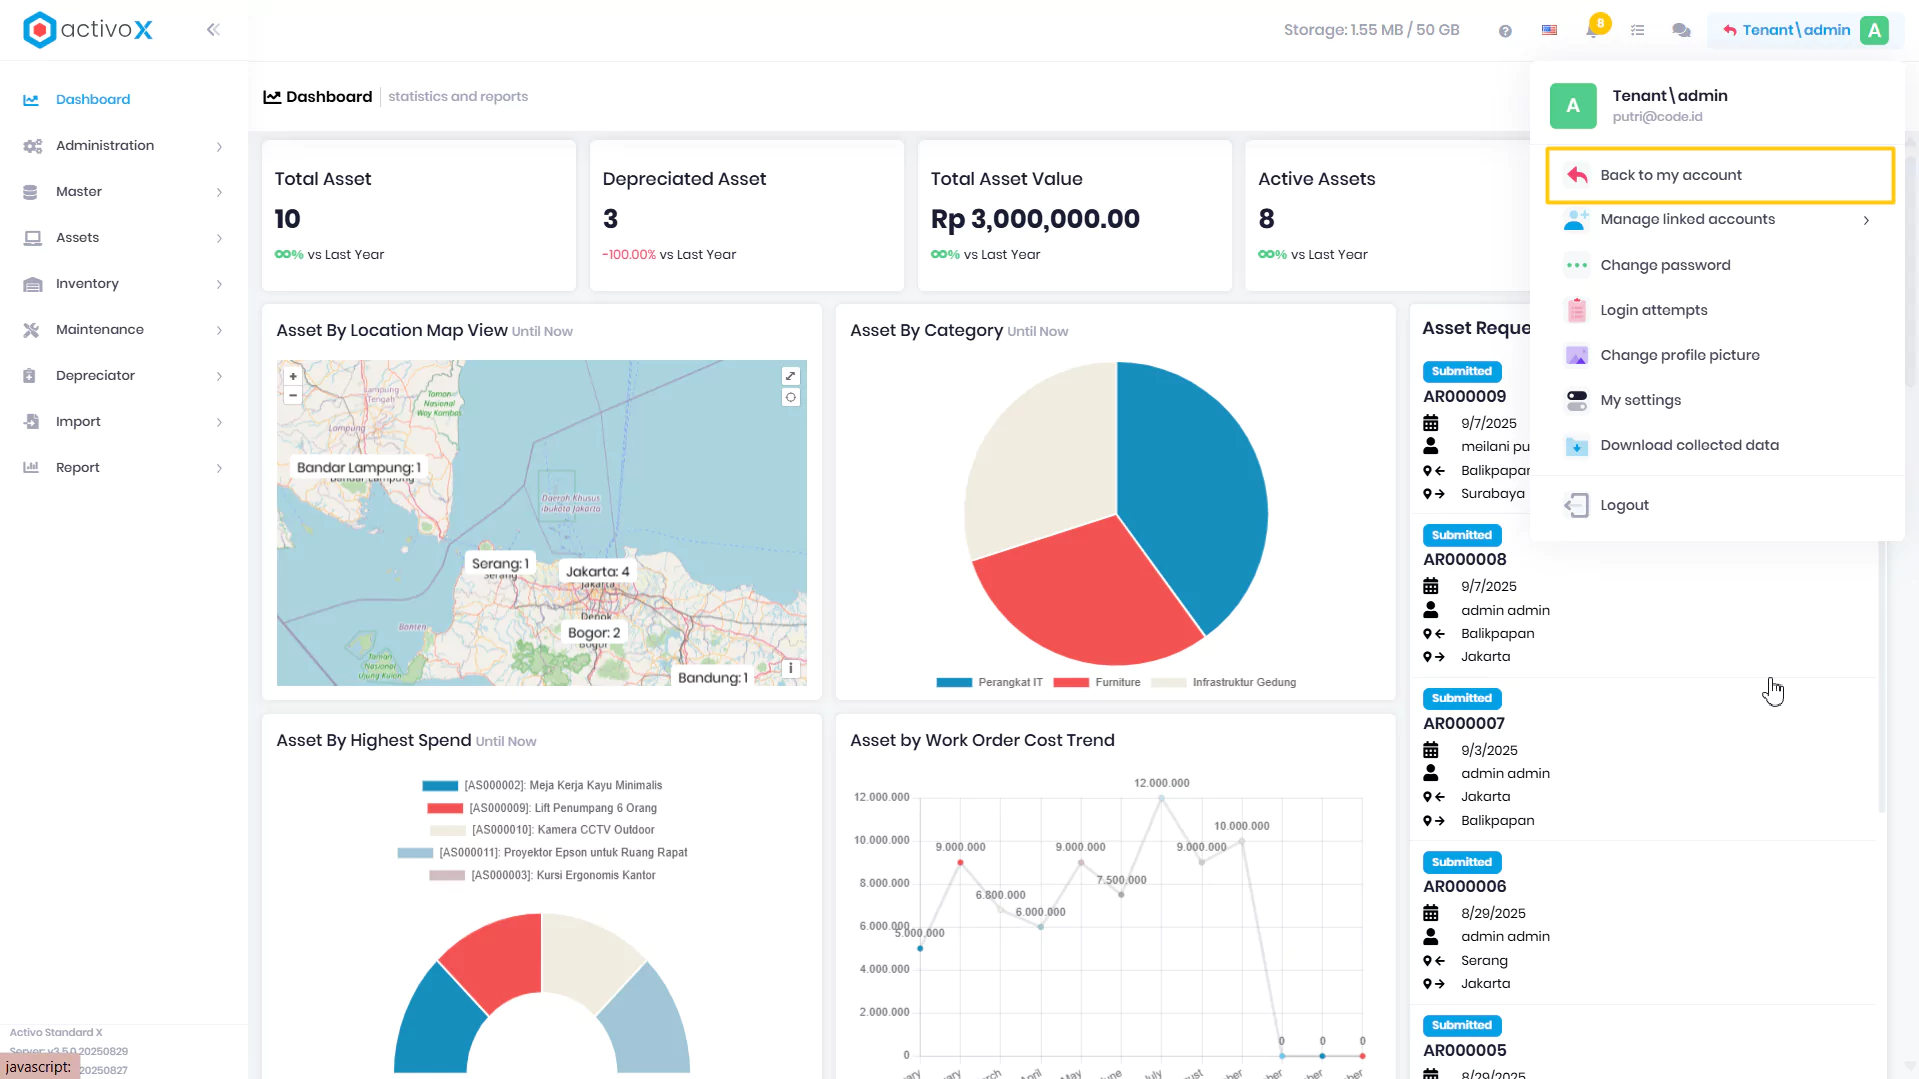1919x1079 pixels.
Task: Expand Manage linked accounts submenu arrow
Action: tap(1866, 220)
